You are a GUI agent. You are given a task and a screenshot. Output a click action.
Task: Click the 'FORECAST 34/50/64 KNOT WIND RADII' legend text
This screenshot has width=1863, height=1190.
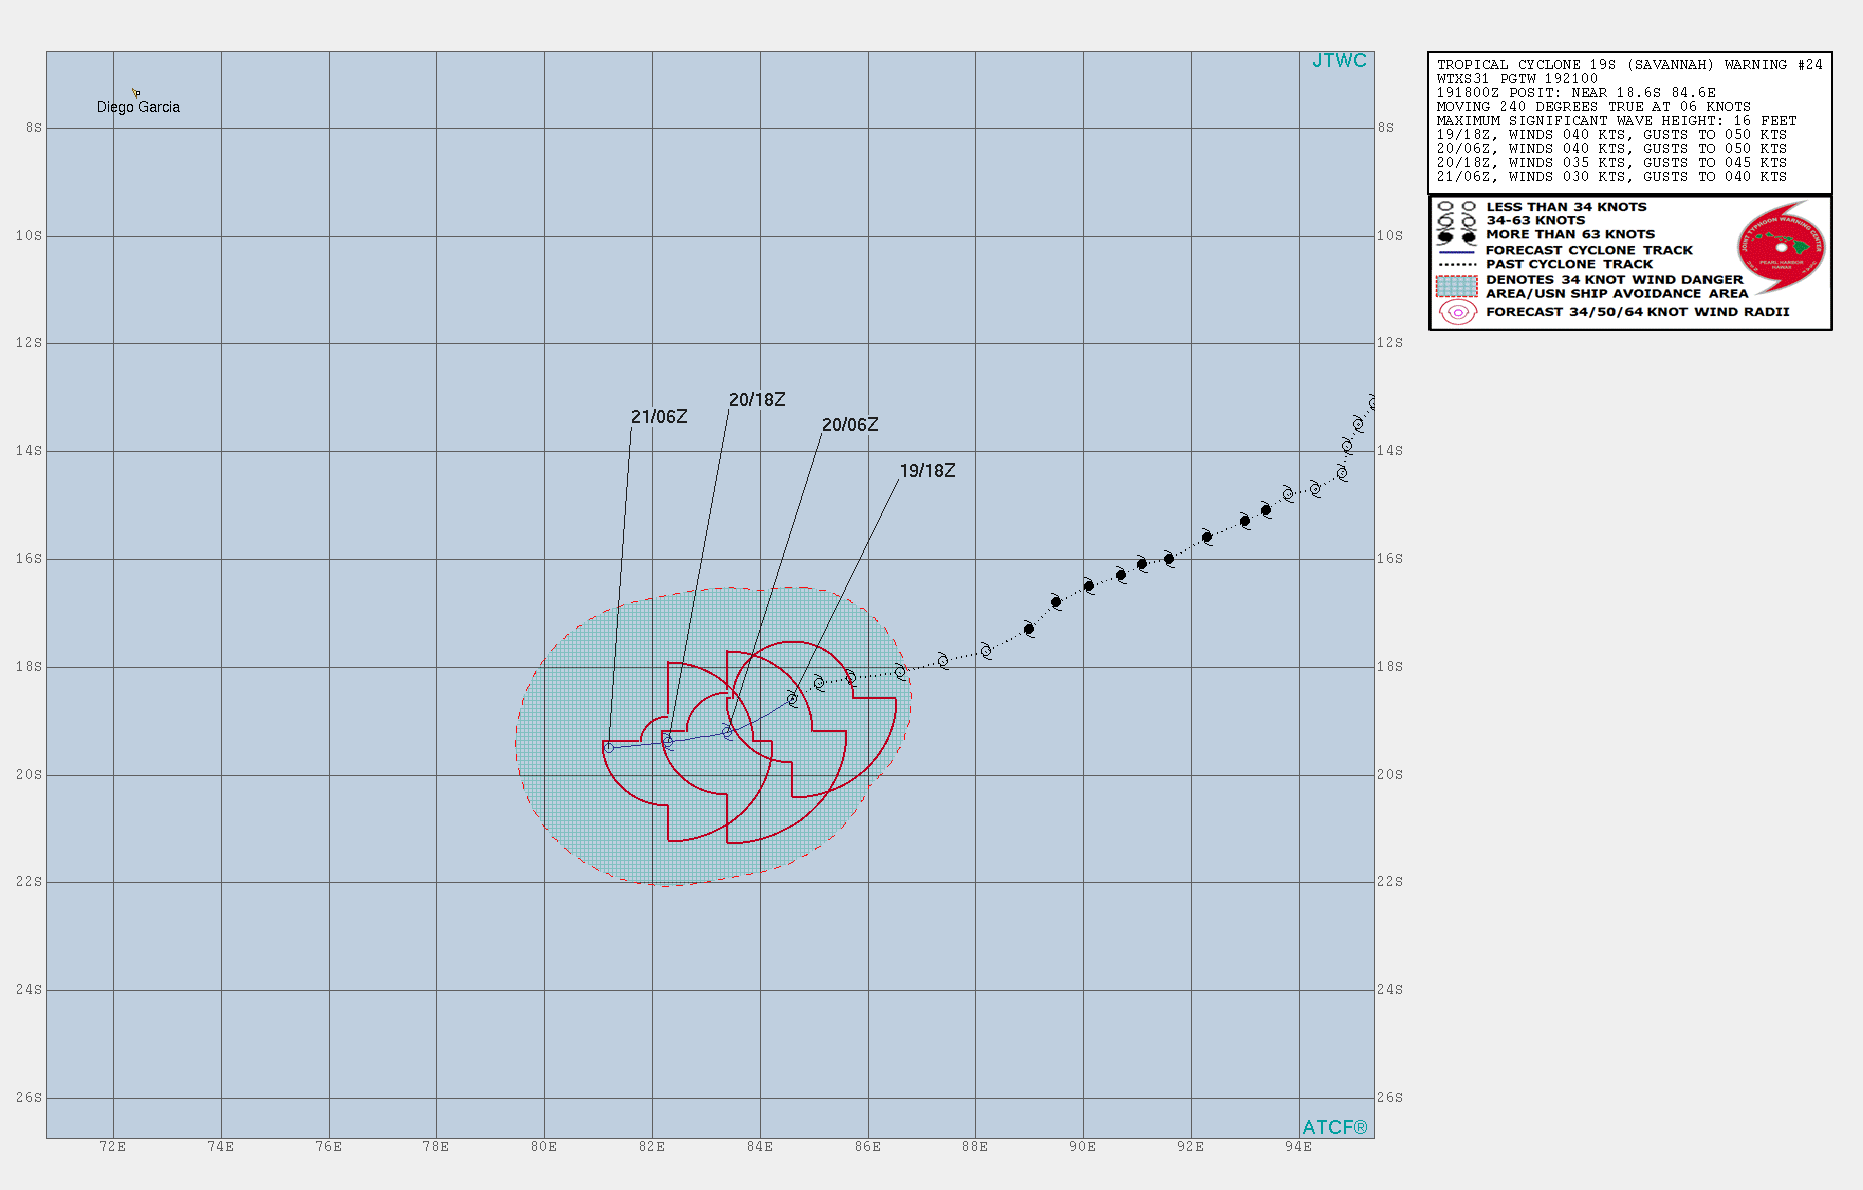tap(1637, 312)
